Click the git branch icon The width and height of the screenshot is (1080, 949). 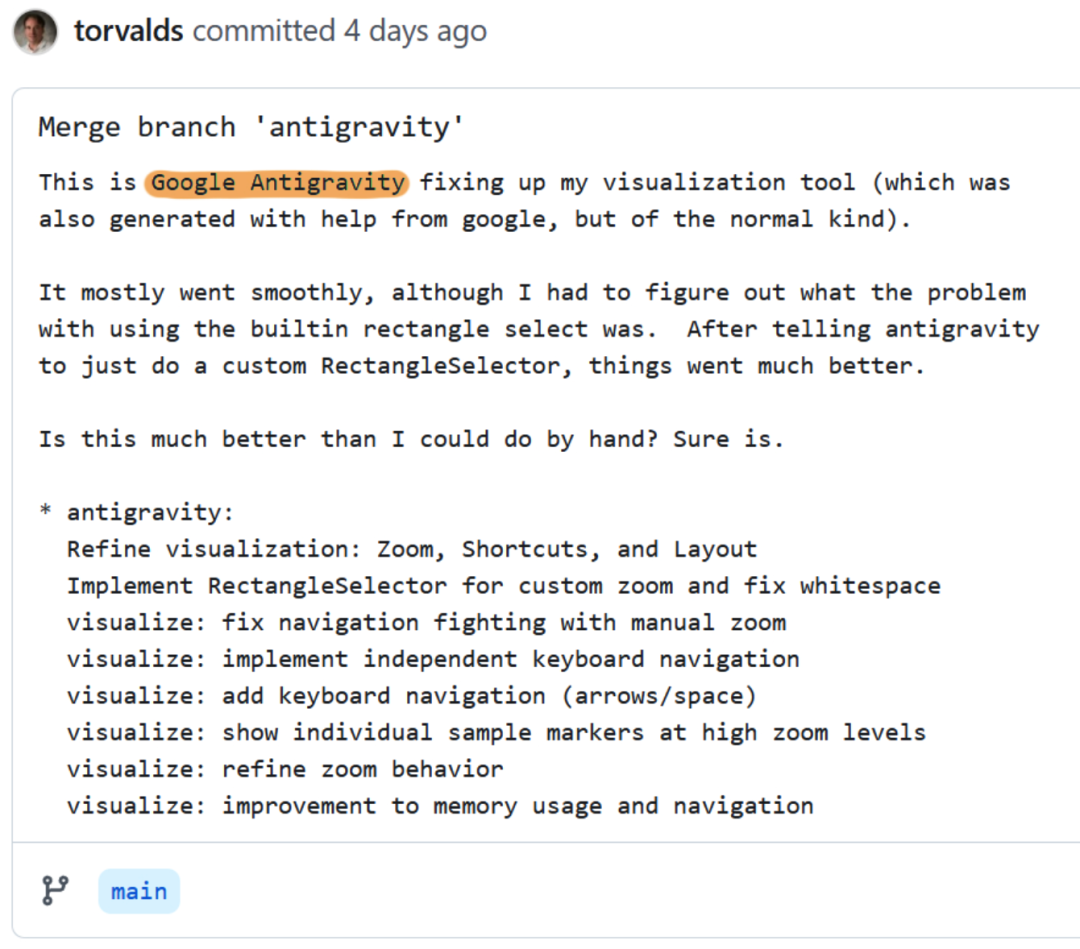[x=55, y=890]
